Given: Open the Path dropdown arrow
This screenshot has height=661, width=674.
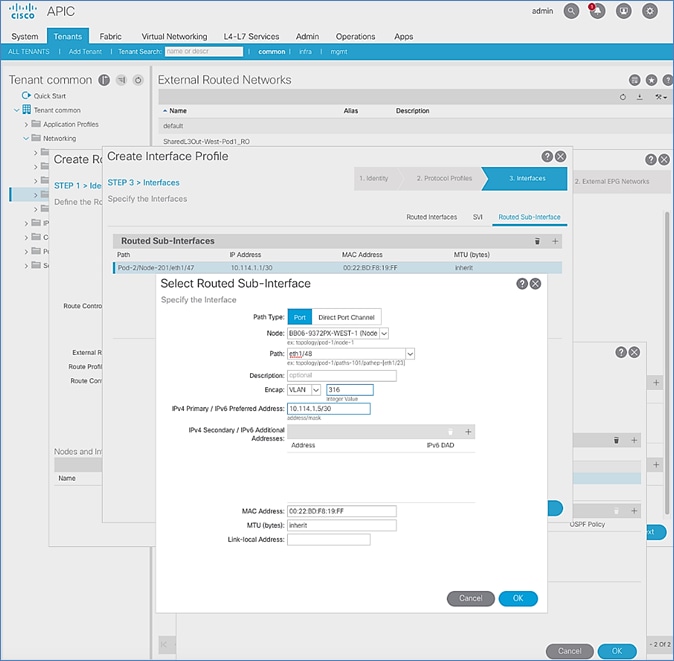Looking at the screenshot, I should [410, 354].
